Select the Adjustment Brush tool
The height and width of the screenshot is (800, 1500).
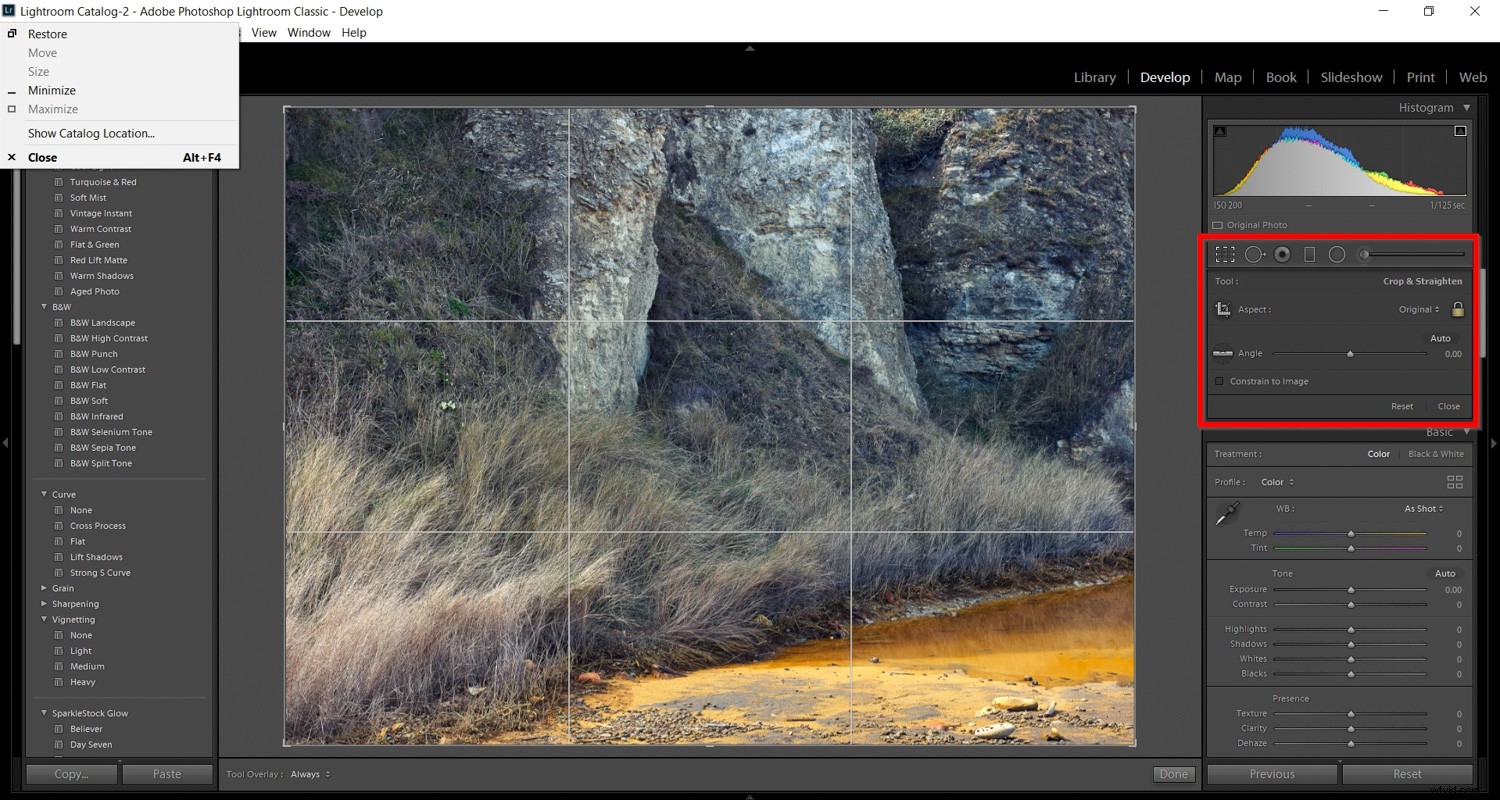pyautogui.click(x=1362, y=254)
